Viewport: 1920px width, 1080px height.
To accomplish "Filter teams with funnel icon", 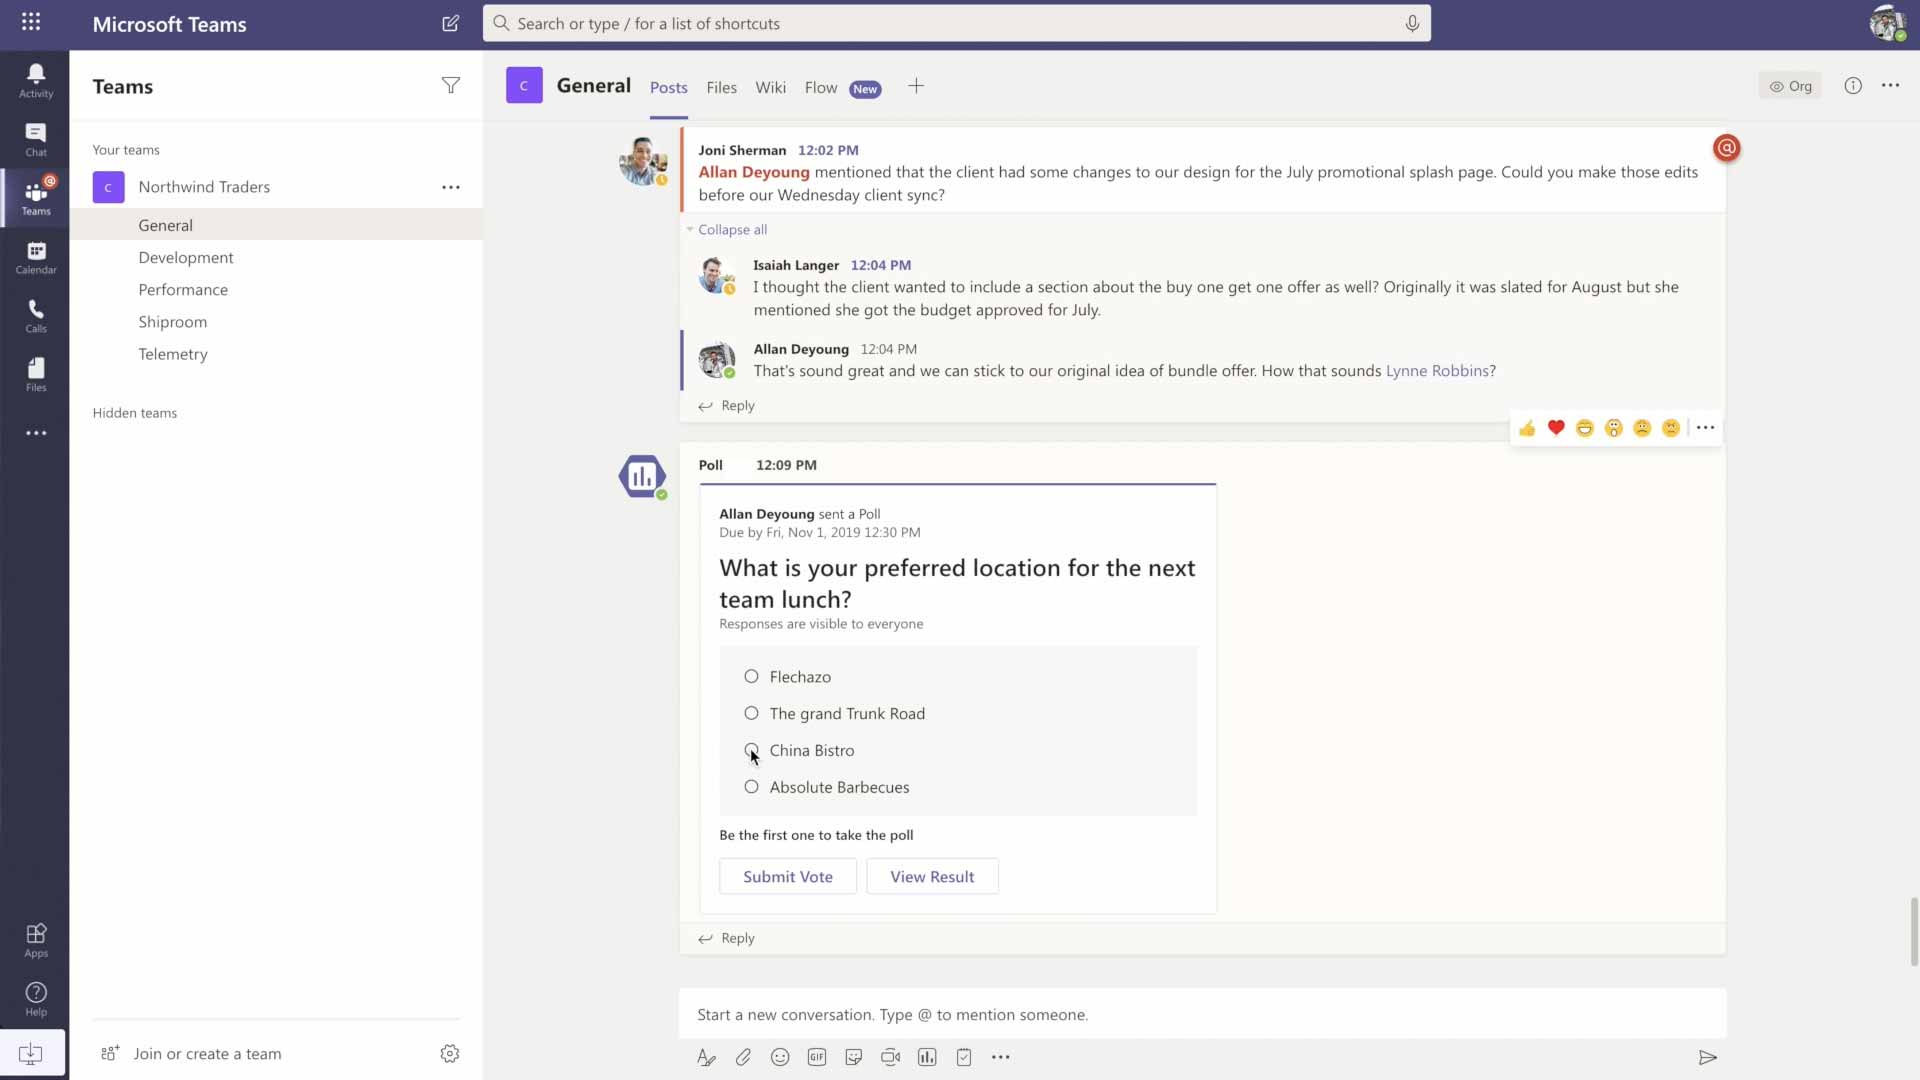I will coord(451,86).
